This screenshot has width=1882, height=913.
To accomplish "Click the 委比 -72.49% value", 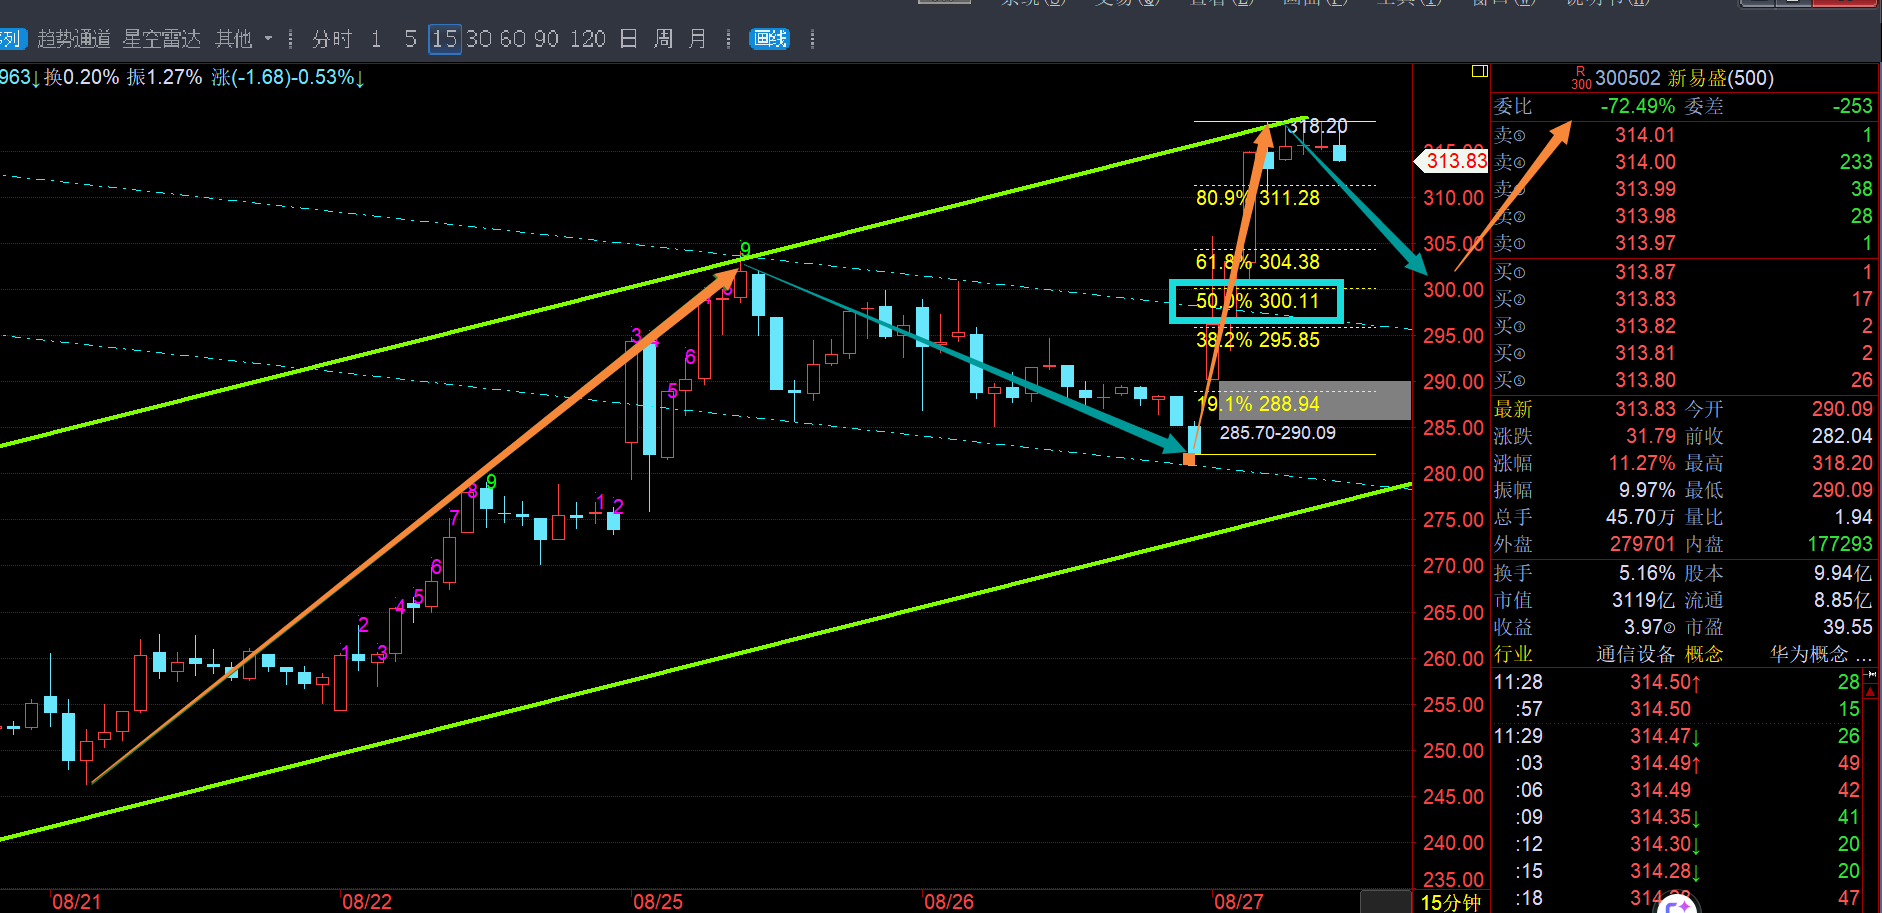I will click(1637, 106).
